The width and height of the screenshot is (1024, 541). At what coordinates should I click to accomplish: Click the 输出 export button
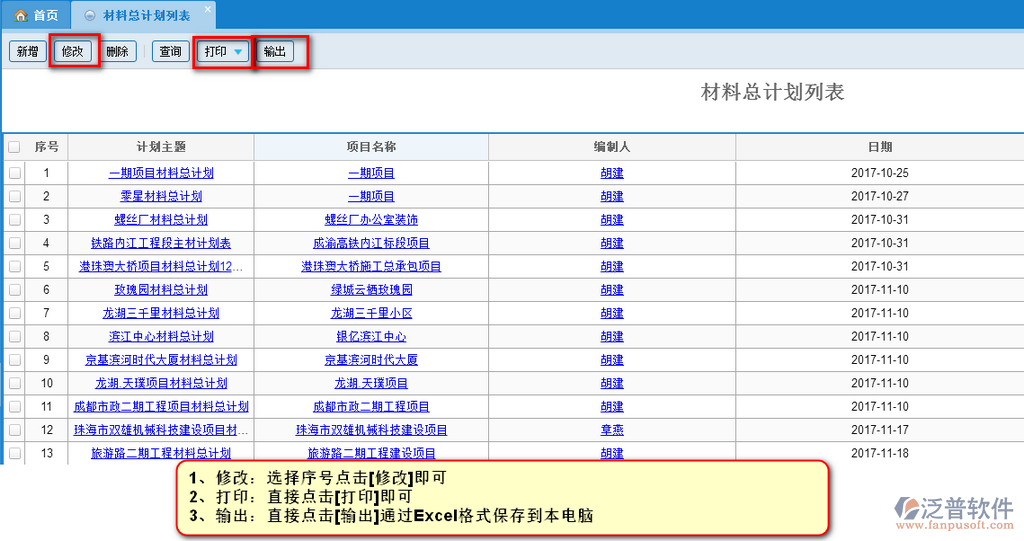click(x=275, y=51)
